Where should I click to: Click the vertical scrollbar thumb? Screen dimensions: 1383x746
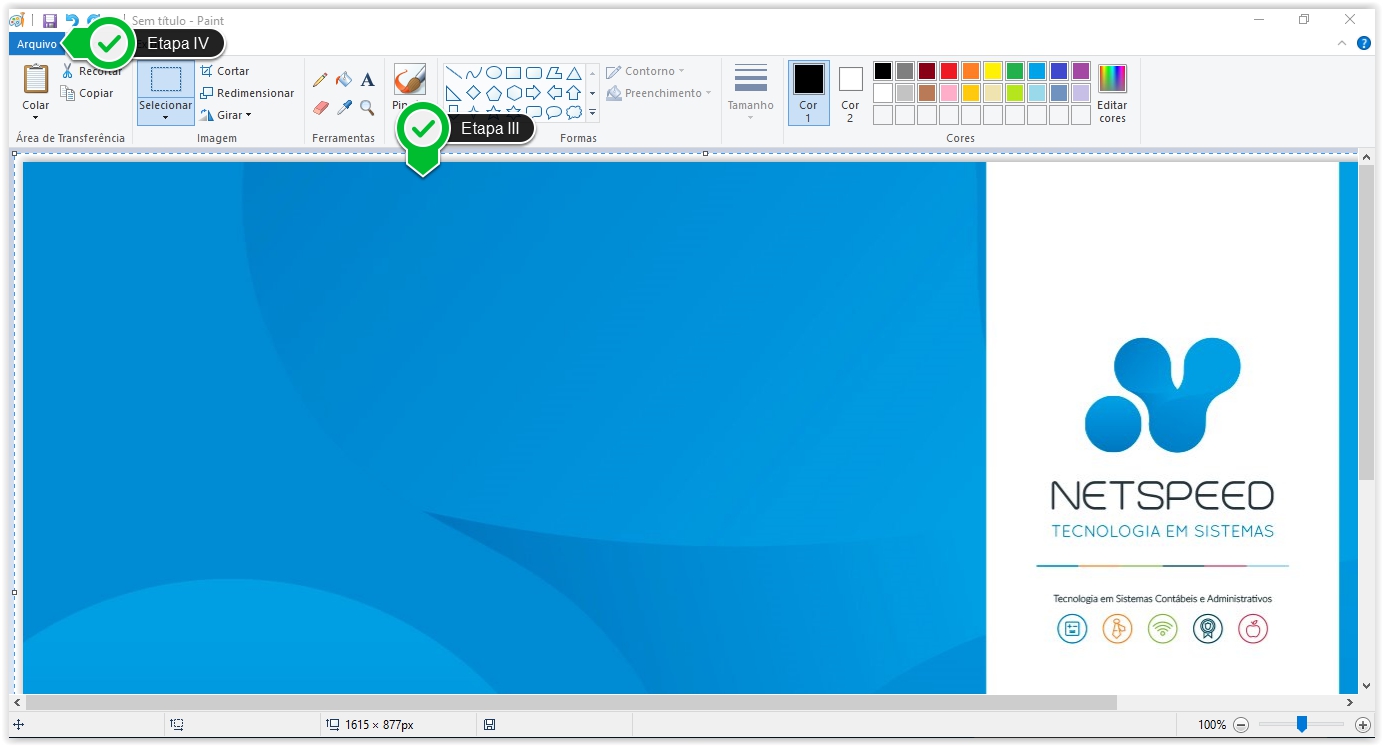1367,321
